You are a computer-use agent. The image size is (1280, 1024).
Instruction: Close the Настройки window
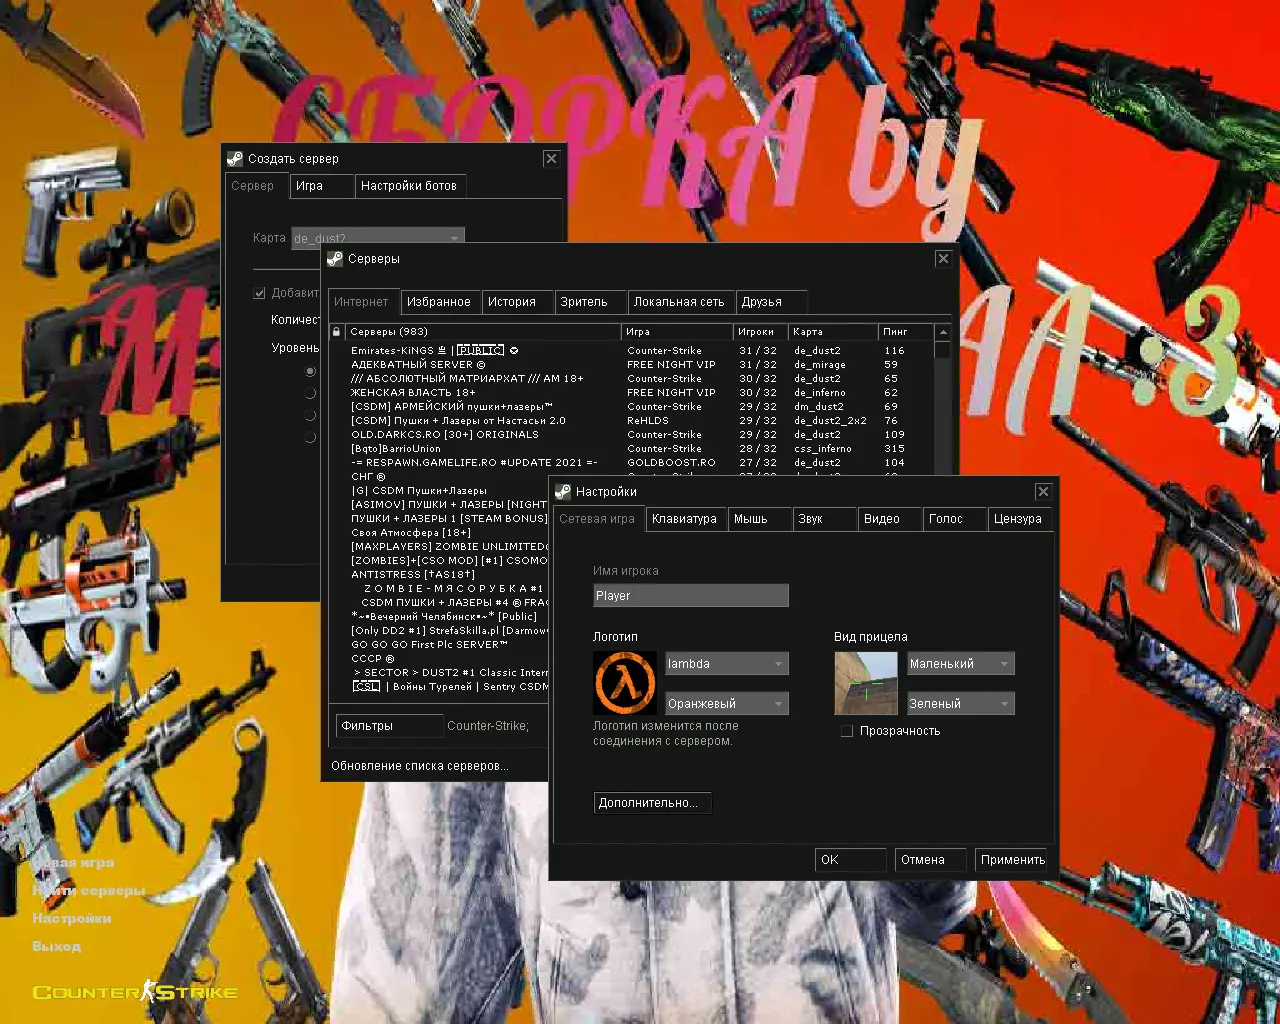[x=1043, y=491]
